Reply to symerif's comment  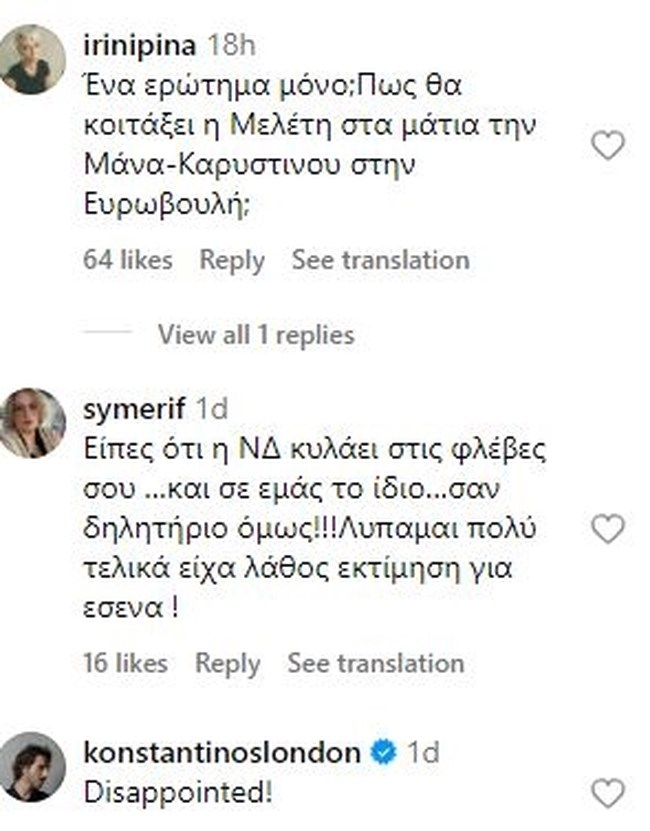(x=228, y=662)
